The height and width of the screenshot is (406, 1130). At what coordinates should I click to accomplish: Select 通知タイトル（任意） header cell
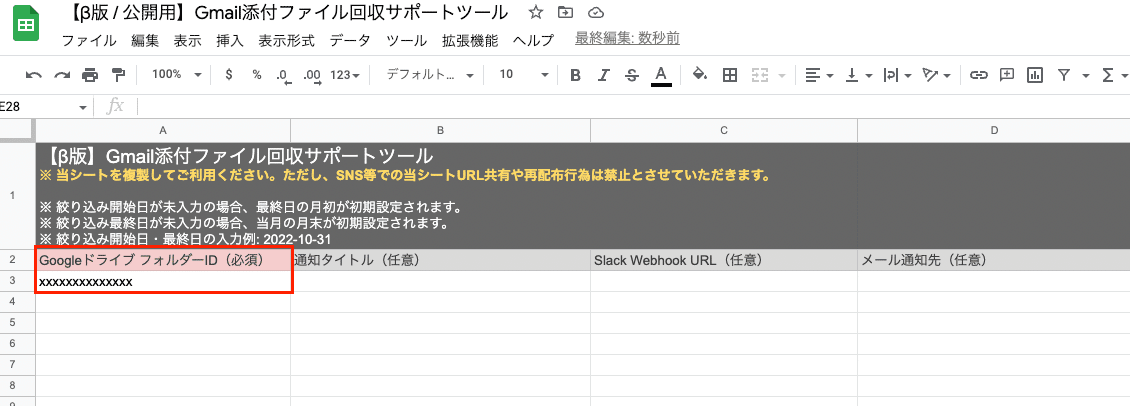[440, 260]
